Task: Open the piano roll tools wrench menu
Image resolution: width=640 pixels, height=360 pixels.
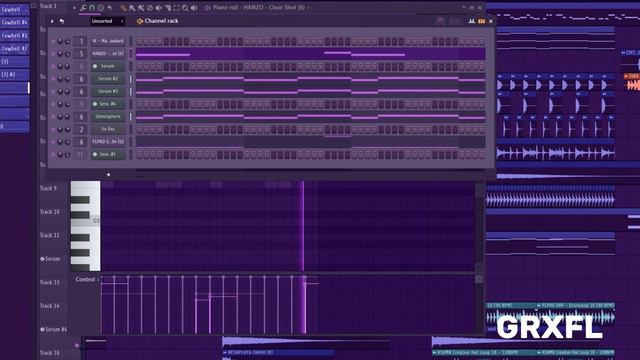Action: coord(83,7)
